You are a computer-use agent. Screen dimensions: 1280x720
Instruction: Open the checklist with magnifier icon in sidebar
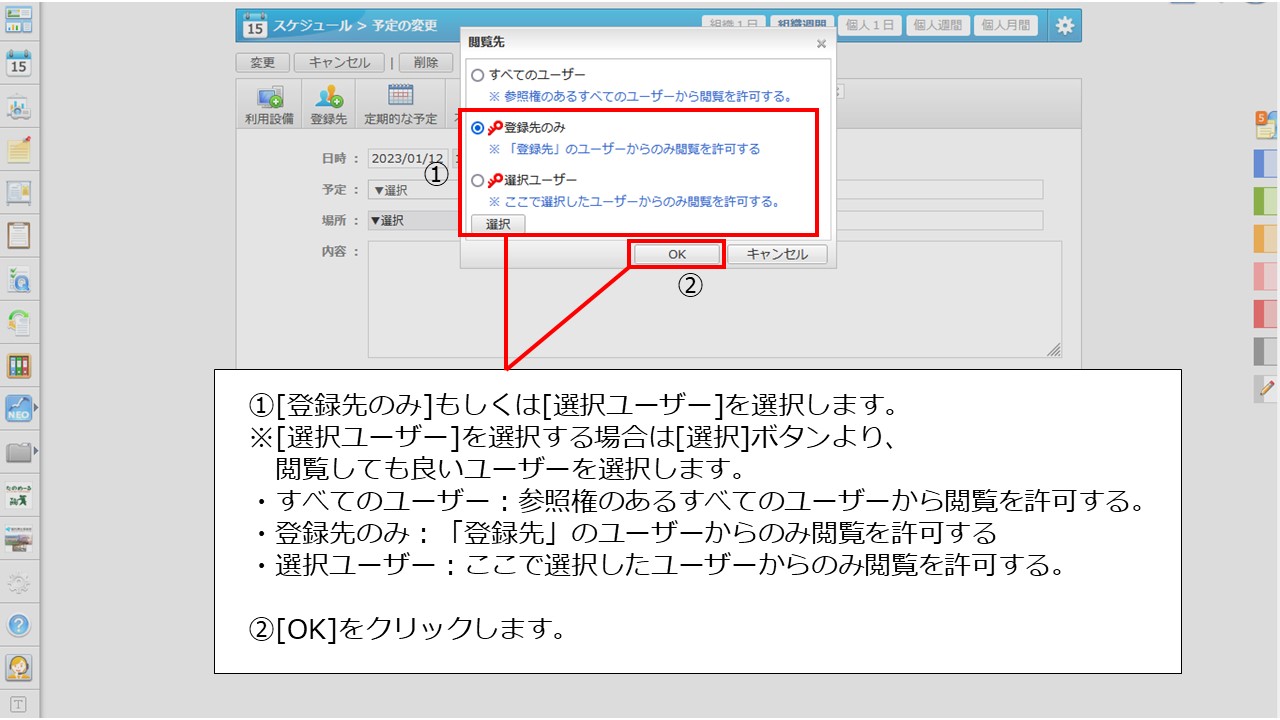19,279
